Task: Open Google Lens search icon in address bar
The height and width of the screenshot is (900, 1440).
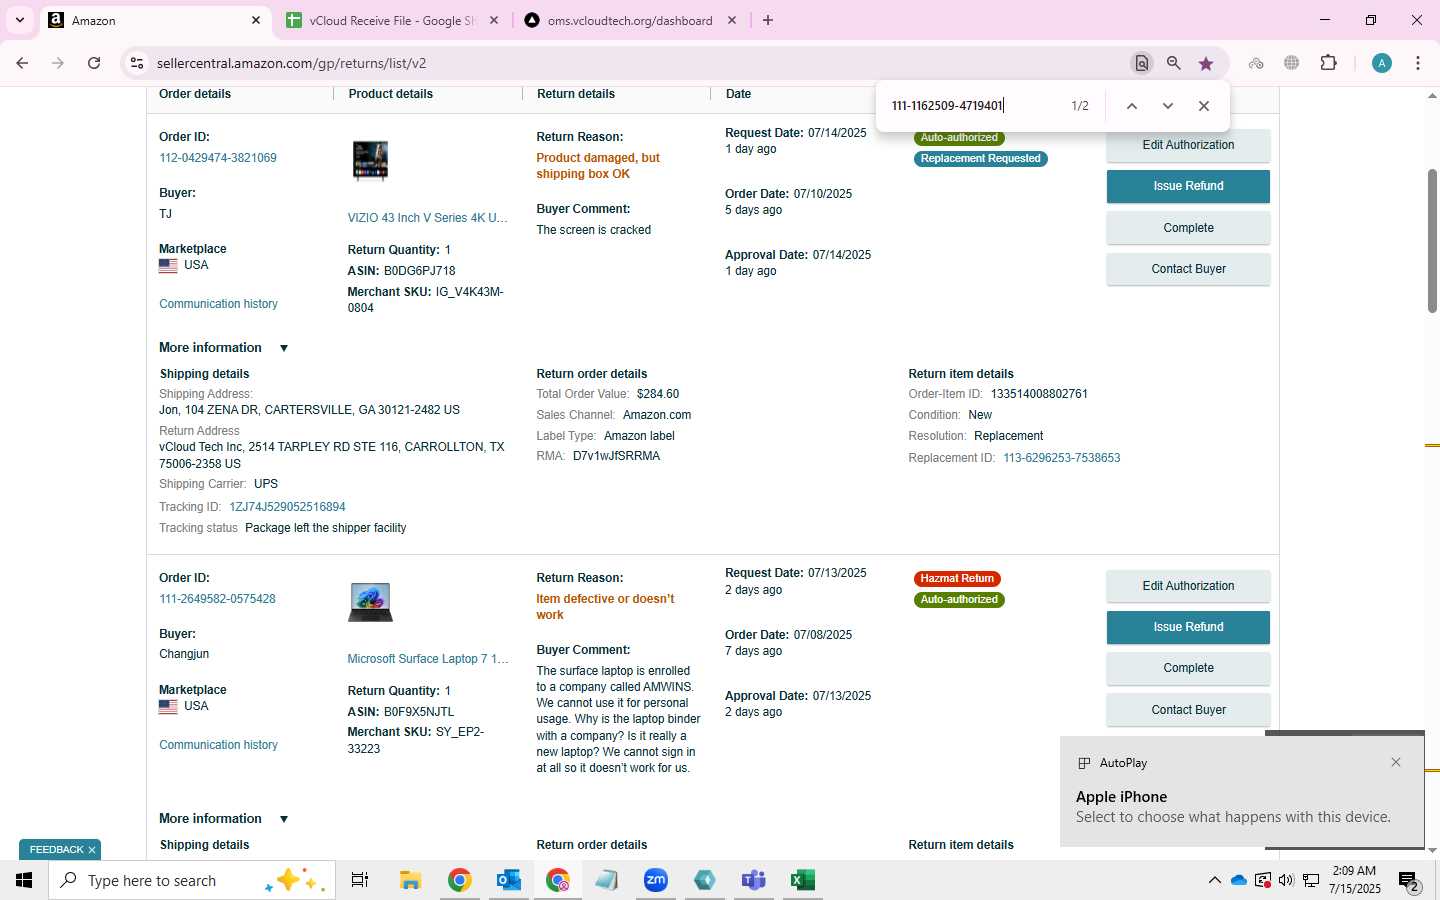Action: tap(1141, 63)
